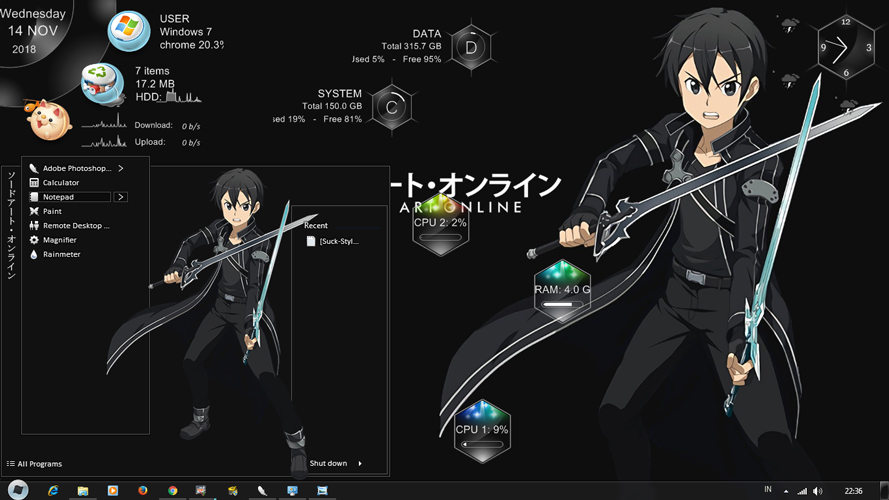Launch Internet Explorer from taskbar
The image size is (889, 500).
53,490
